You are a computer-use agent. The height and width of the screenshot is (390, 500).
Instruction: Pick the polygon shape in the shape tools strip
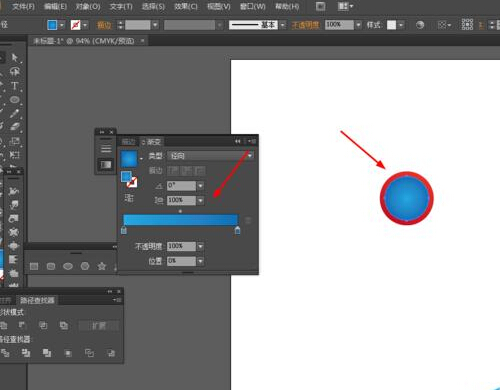point(85,266)
